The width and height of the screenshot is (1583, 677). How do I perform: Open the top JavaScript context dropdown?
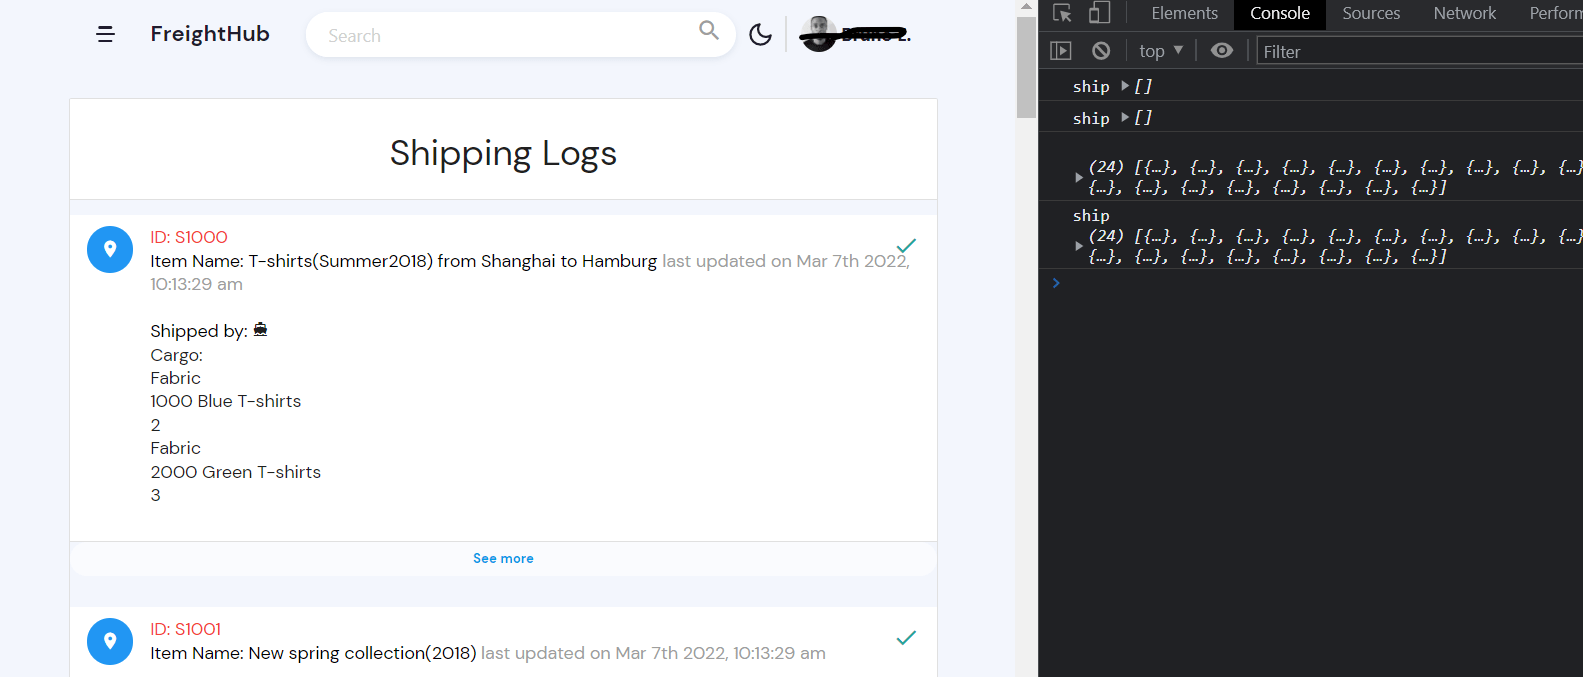tap(1161, 50)
